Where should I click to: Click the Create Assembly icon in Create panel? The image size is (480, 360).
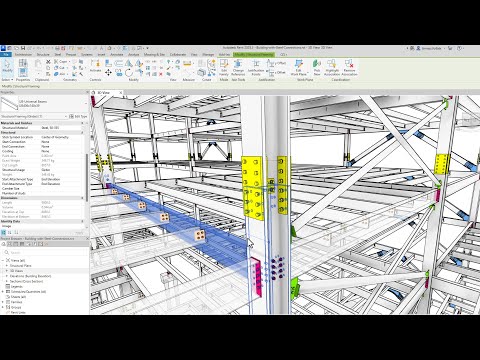[201, 72]
